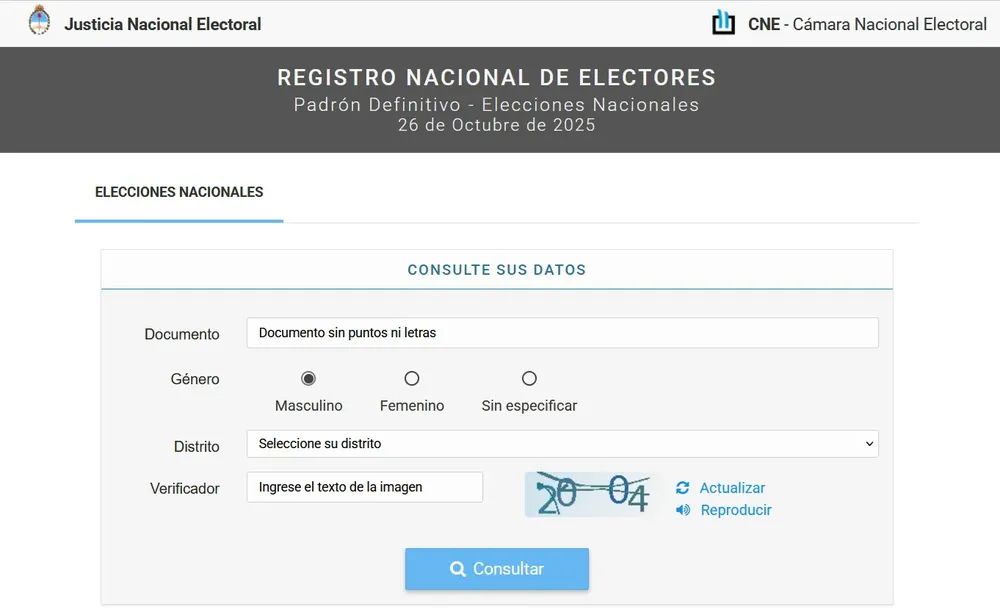Click the Actualizar captcha link
Screen dimensions: 1000x612
[732, 488]
